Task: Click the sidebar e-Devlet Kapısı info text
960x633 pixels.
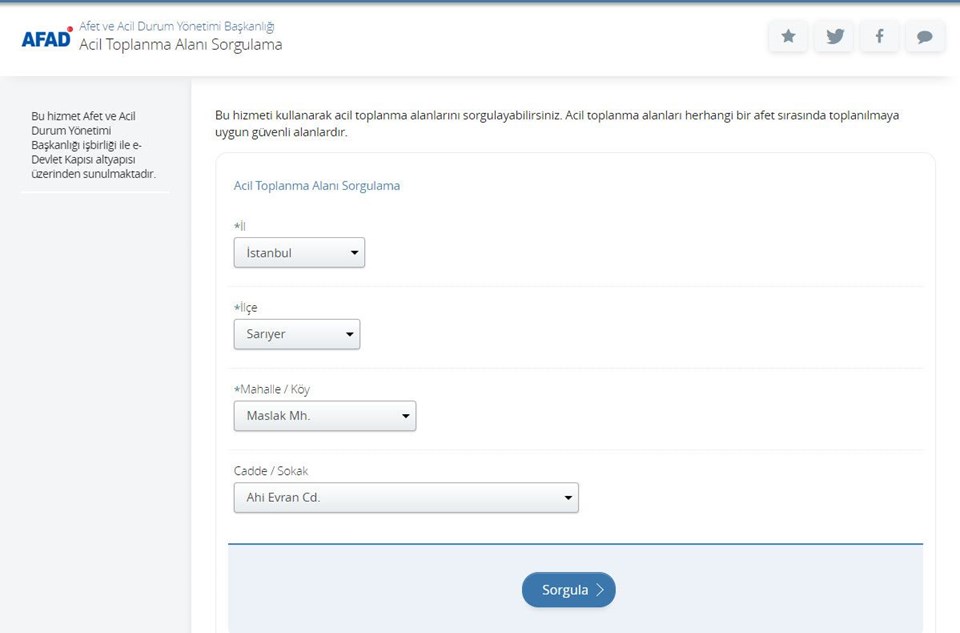Action: pyautogui.click(x=94, y=145)
